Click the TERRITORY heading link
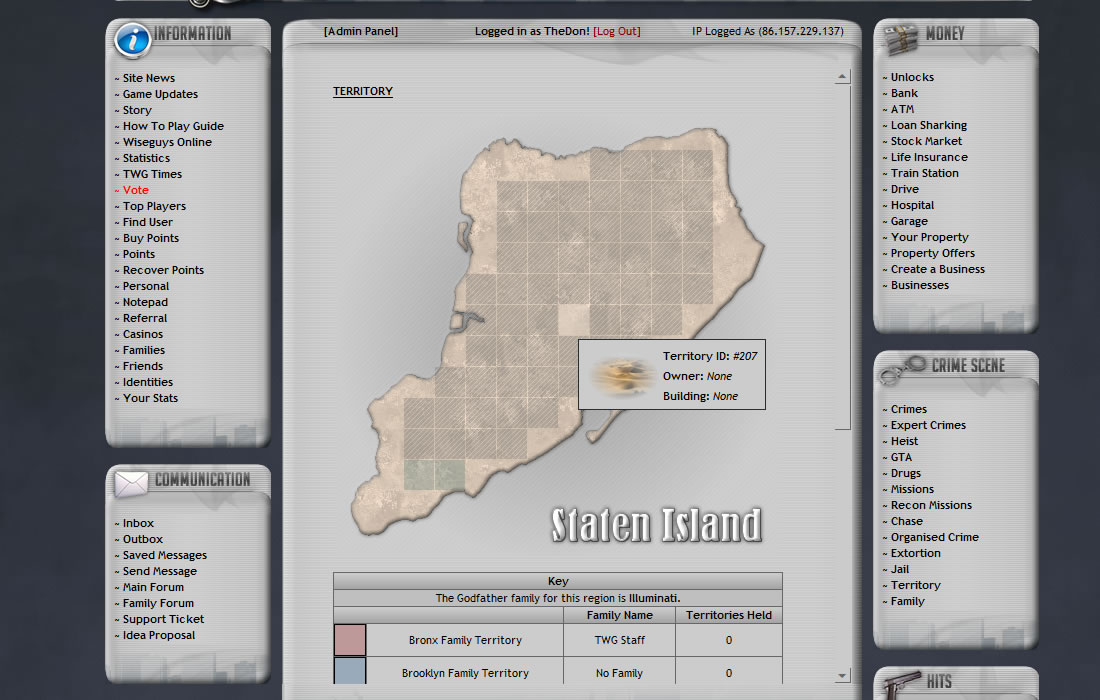The width and height of the screenshot is (1100, 700). point(363,91)
